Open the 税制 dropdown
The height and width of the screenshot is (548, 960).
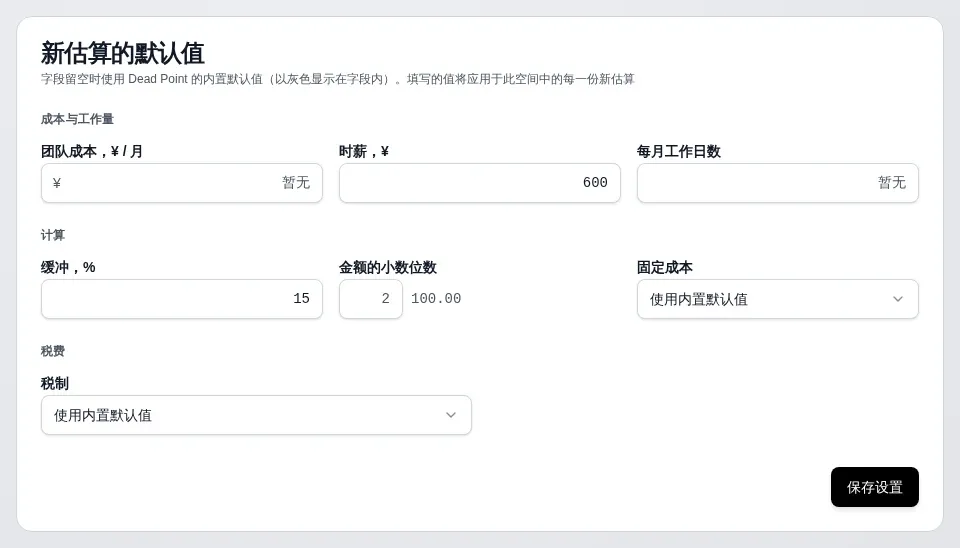(256, 415)
